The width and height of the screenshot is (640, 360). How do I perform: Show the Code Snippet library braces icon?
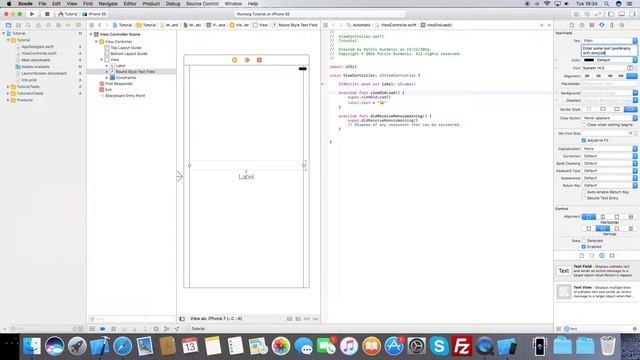[592, 256]
